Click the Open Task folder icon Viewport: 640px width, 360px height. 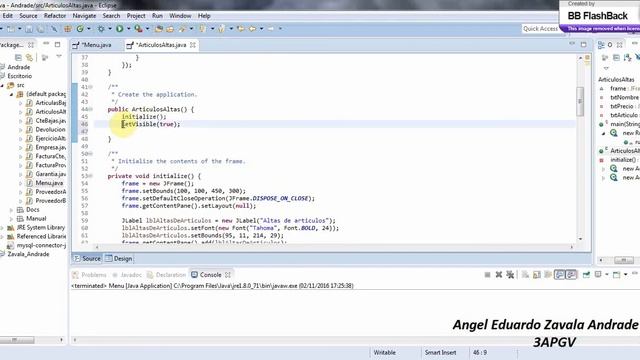click(170, 29)
